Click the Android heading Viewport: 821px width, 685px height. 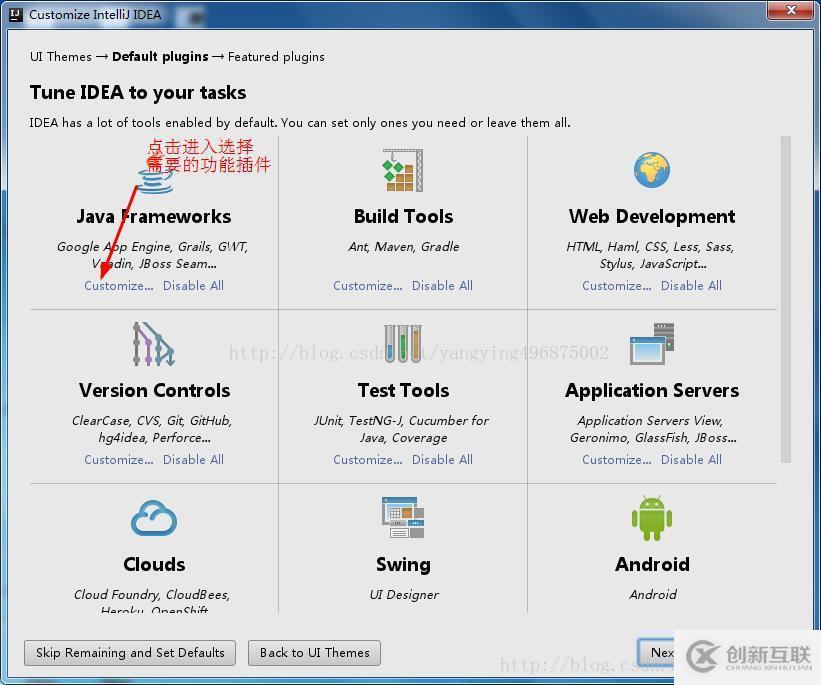coord(652,565)
